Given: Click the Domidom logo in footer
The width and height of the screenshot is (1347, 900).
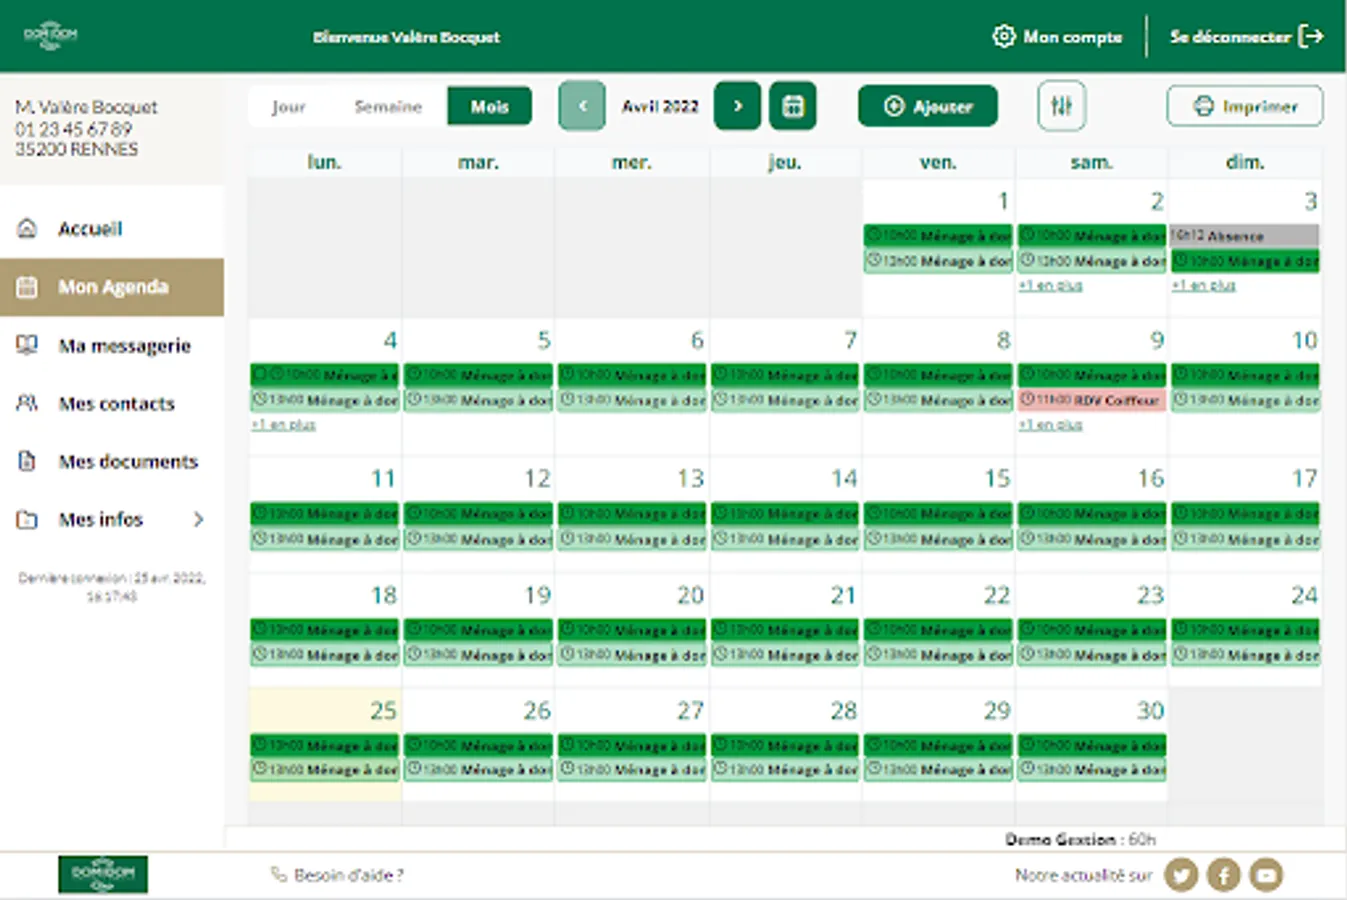Looking at the screenshot, I should (103, 874).
